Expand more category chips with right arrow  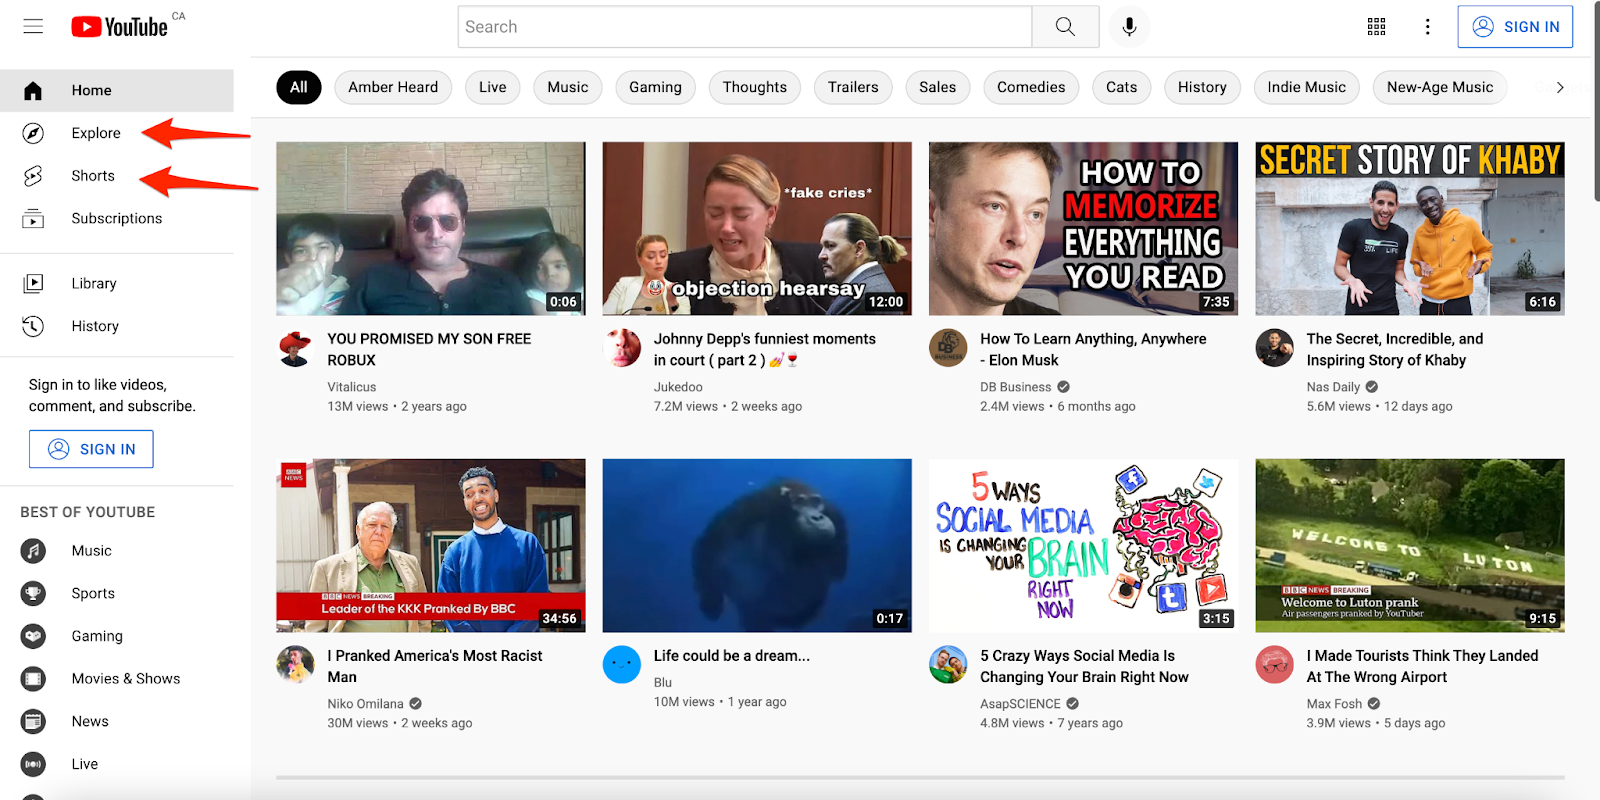(x=1560, y=88)
